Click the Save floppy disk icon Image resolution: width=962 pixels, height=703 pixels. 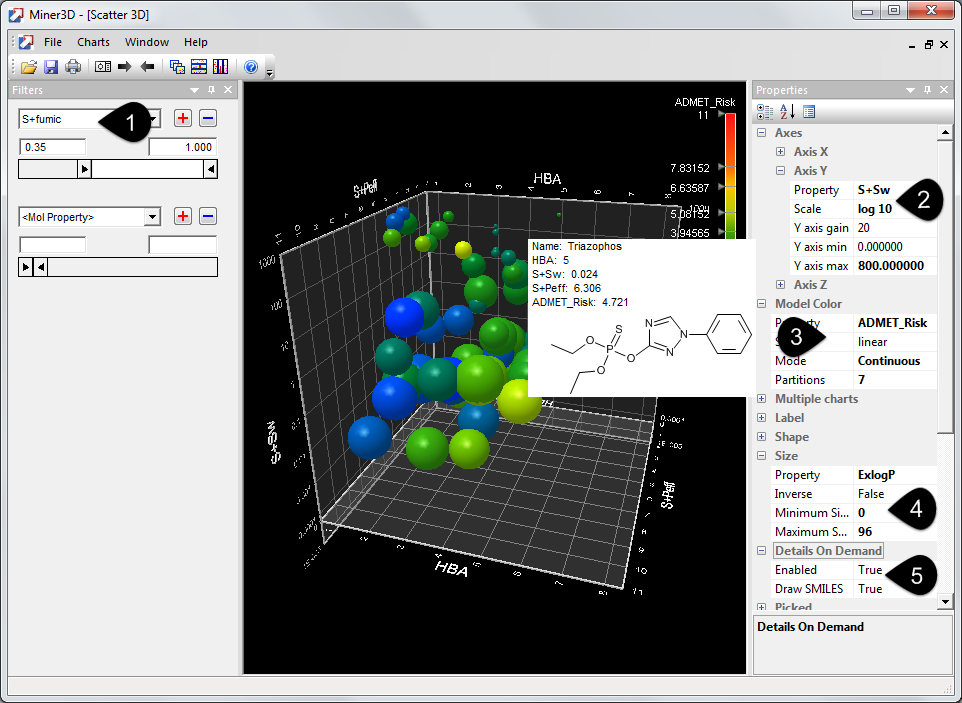[x=51, y=67]
